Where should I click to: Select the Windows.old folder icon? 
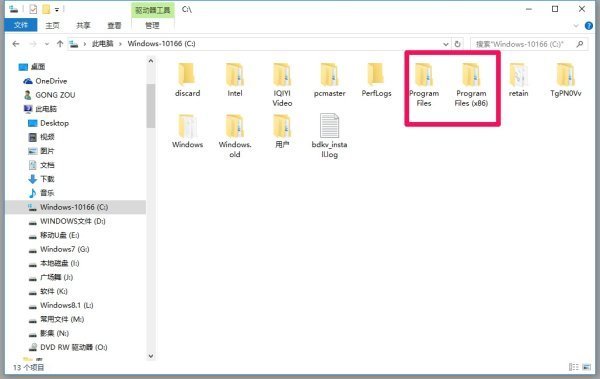click(x=235, y=126)
